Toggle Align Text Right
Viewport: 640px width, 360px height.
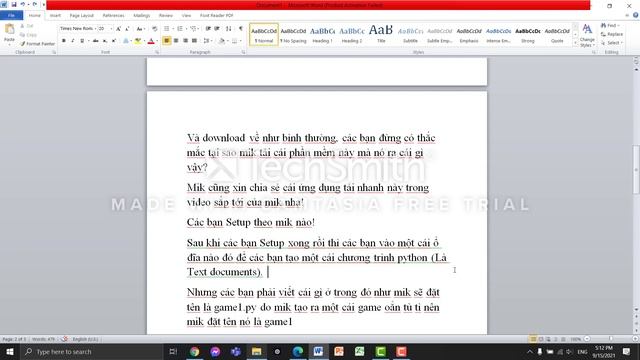click(x=185, y=41)
